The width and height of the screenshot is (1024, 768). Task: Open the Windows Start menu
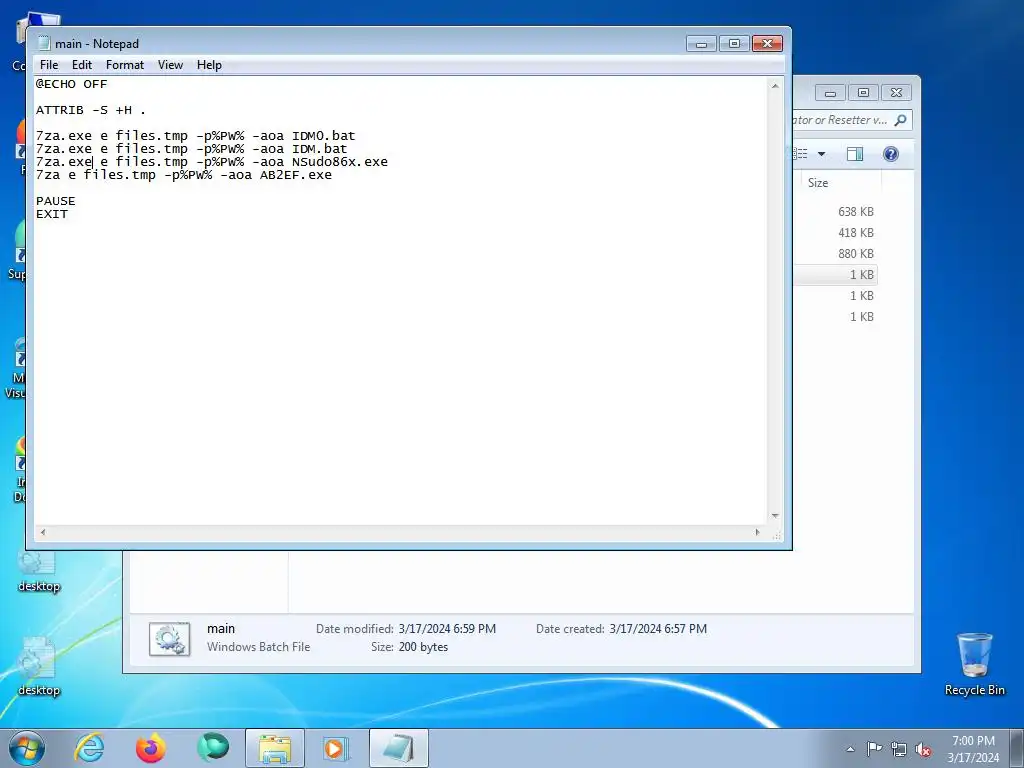27,748
